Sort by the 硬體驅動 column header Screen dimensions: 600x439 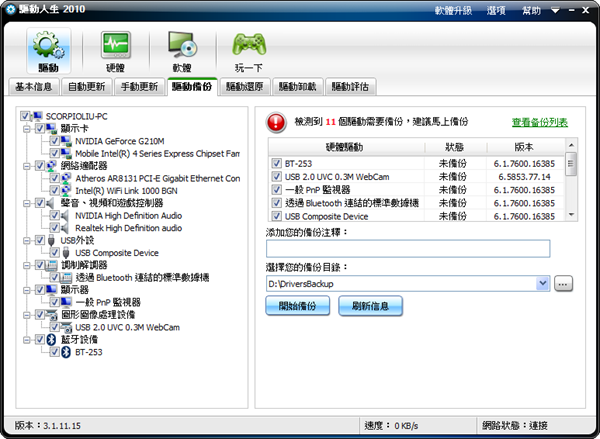click(346, 147)
